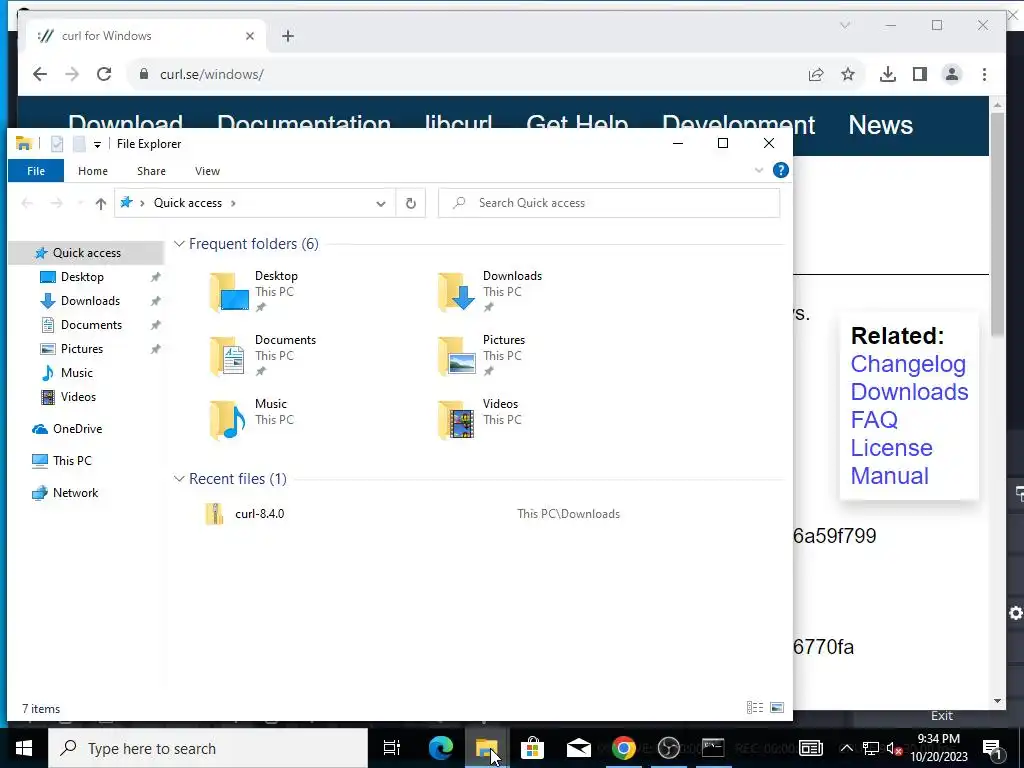1024x768 pixels.
Task: Open the FAQ related link
Action: pos(874,420)
